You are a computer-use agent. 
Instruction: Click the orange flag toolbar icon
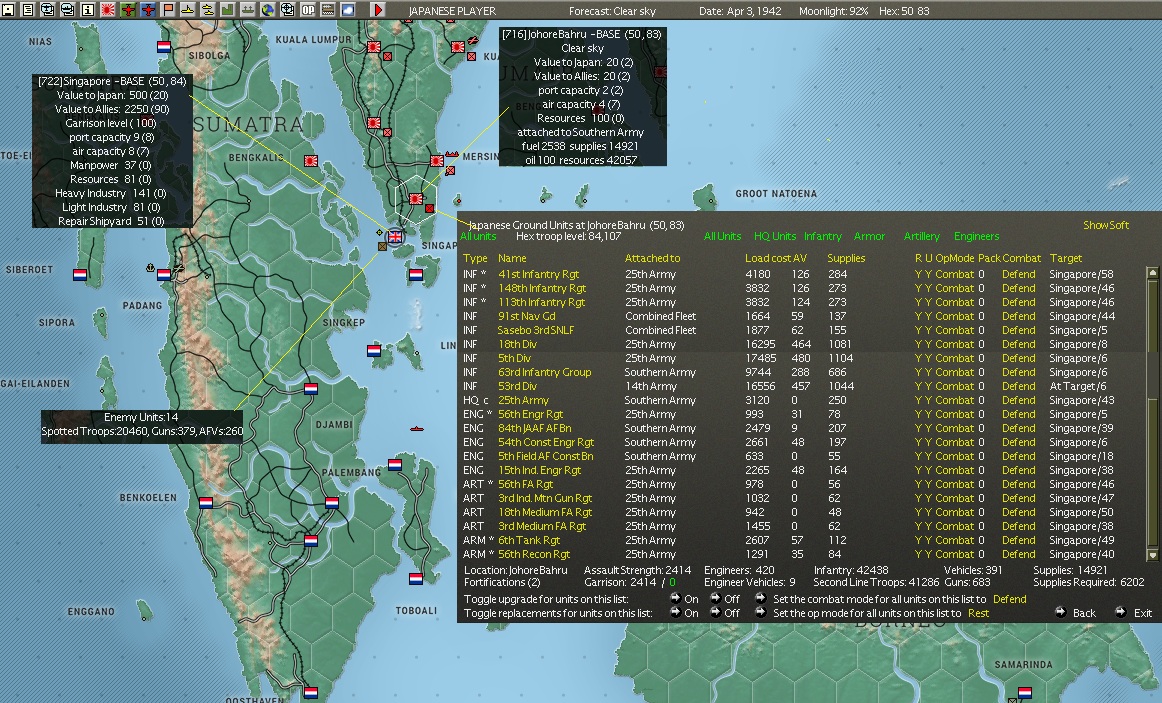tap(168, 10)
